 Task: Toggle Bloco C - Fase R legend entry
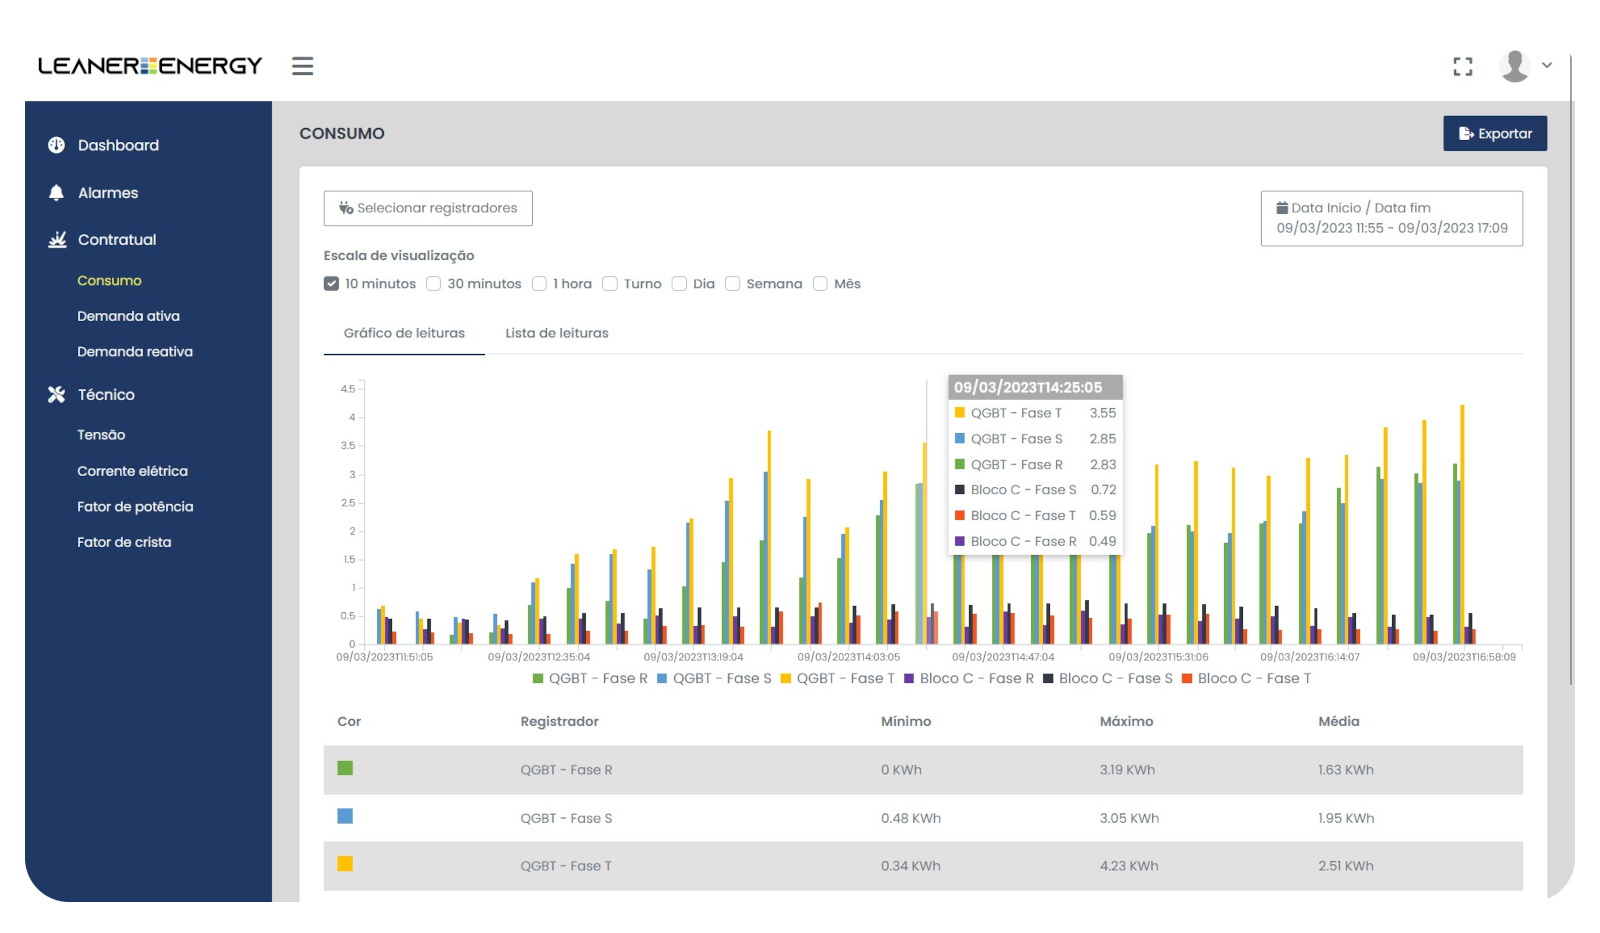[969, 679]
